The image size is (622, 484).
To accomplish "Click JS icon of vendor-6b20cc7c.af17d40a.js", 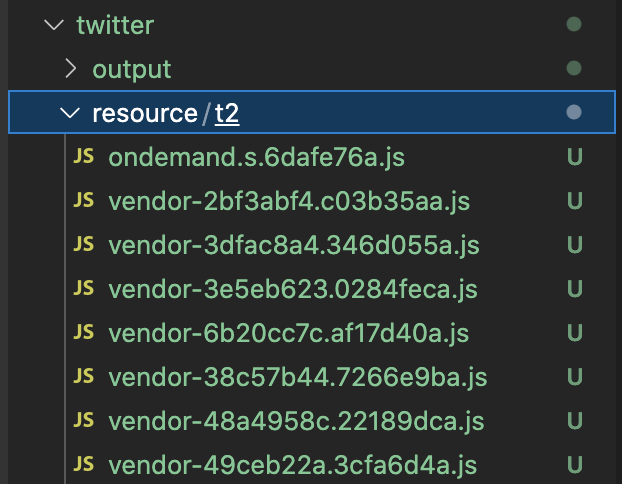I will [84, 333].
